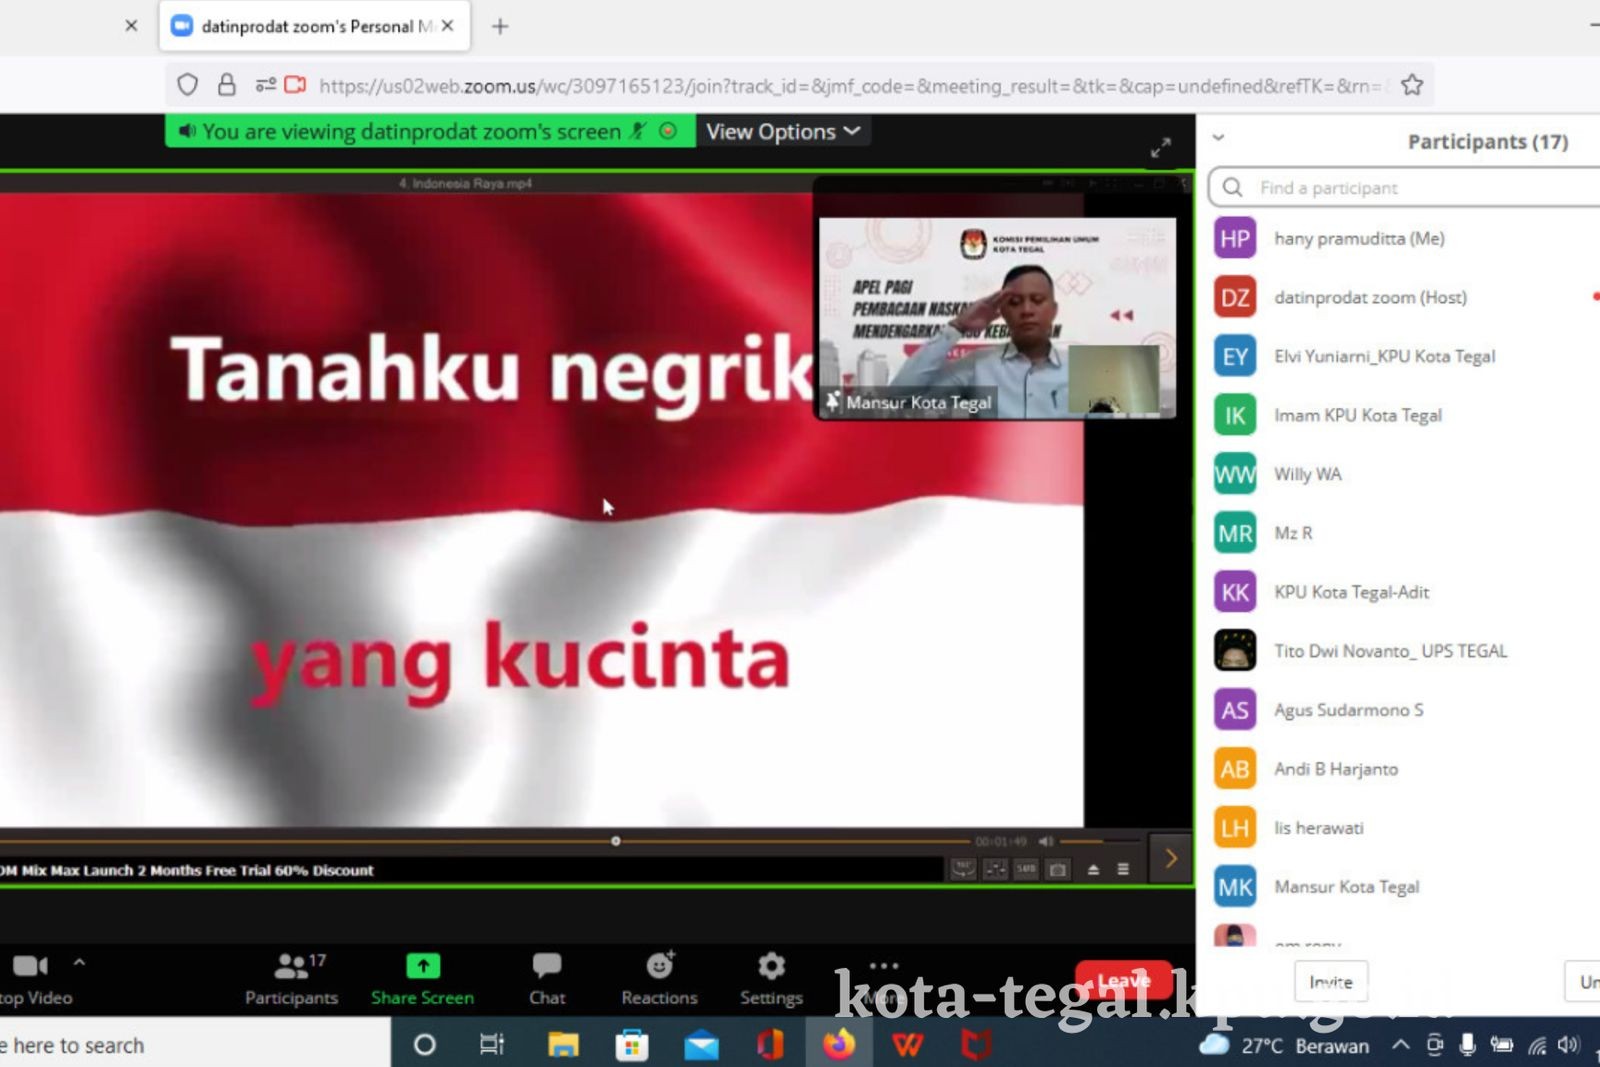This screenshot has height=1067, width=1600.
Task: Enter full screen with expand arrows icon
Action: [1160, 149]
